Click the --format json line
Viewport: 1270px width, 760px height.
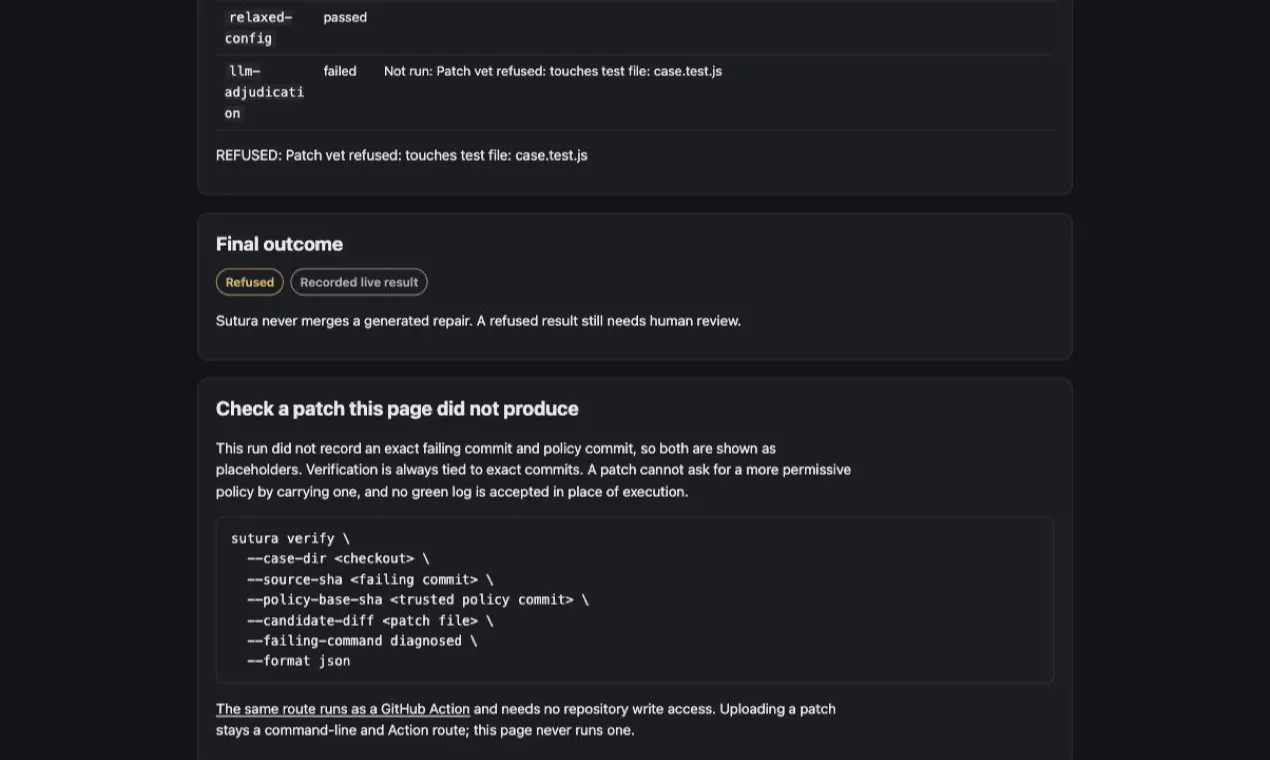pyautogui.click(x=299, y=661)
